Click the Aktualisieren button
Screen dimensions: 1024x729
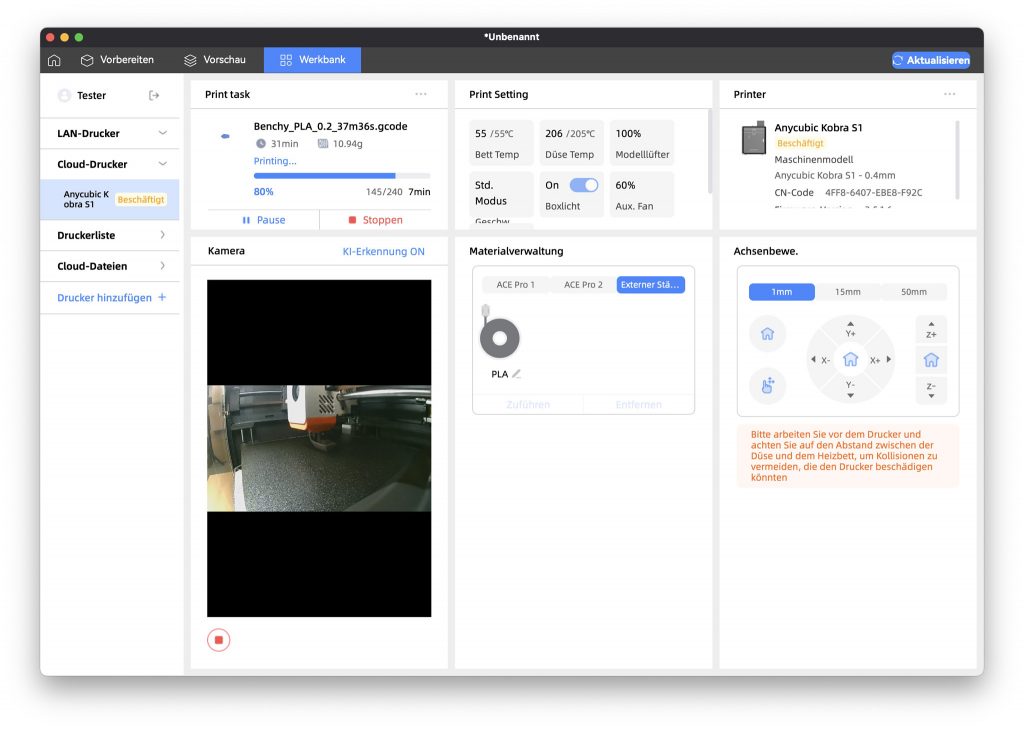point(930,60)
